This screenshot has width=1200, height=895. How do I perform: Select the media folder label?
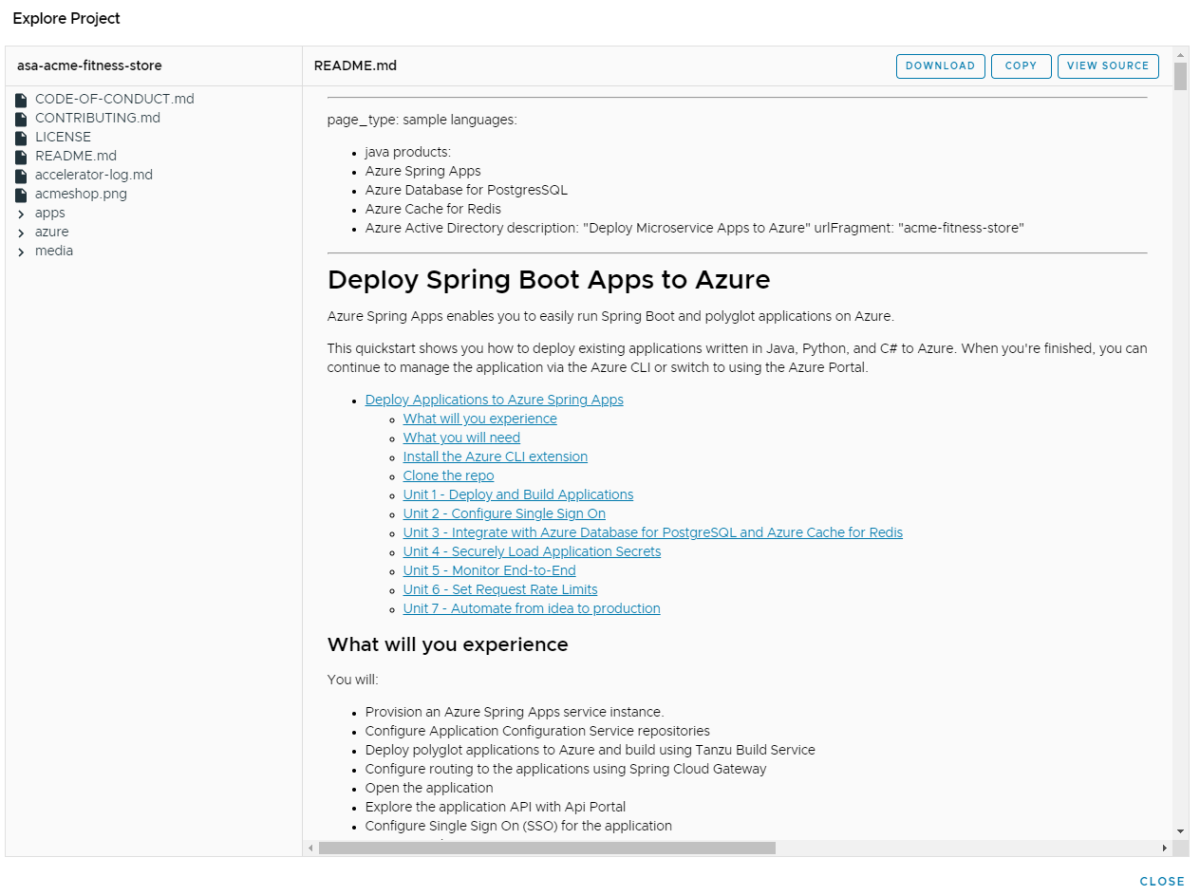point(54,251)
